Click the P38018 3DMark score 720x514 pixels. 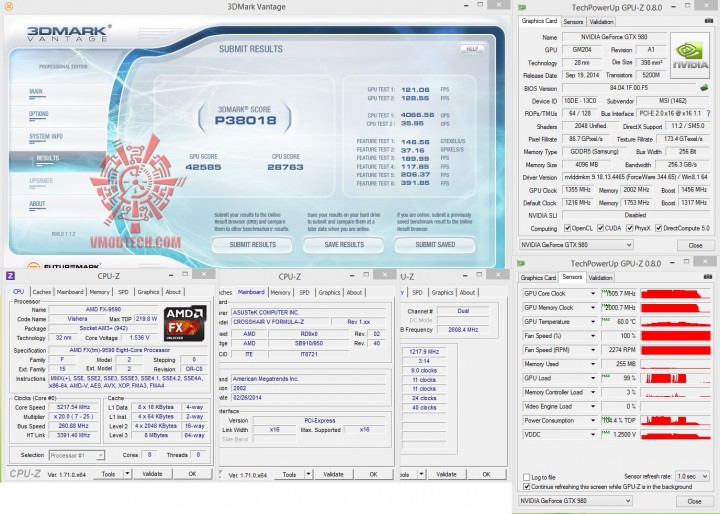[x=245, y=121]
